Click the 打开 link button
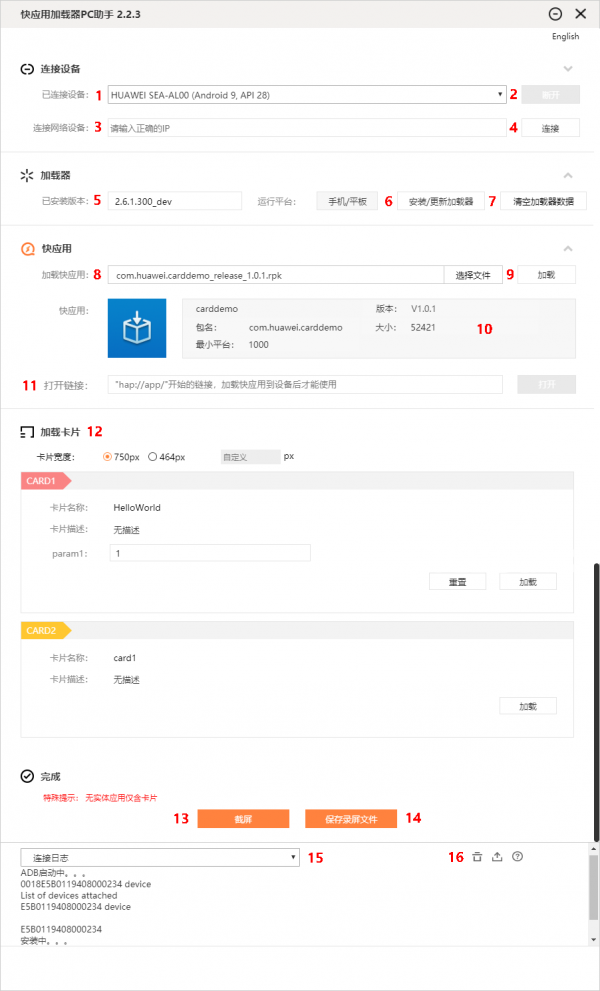The image size is (600, 991). 547,385
